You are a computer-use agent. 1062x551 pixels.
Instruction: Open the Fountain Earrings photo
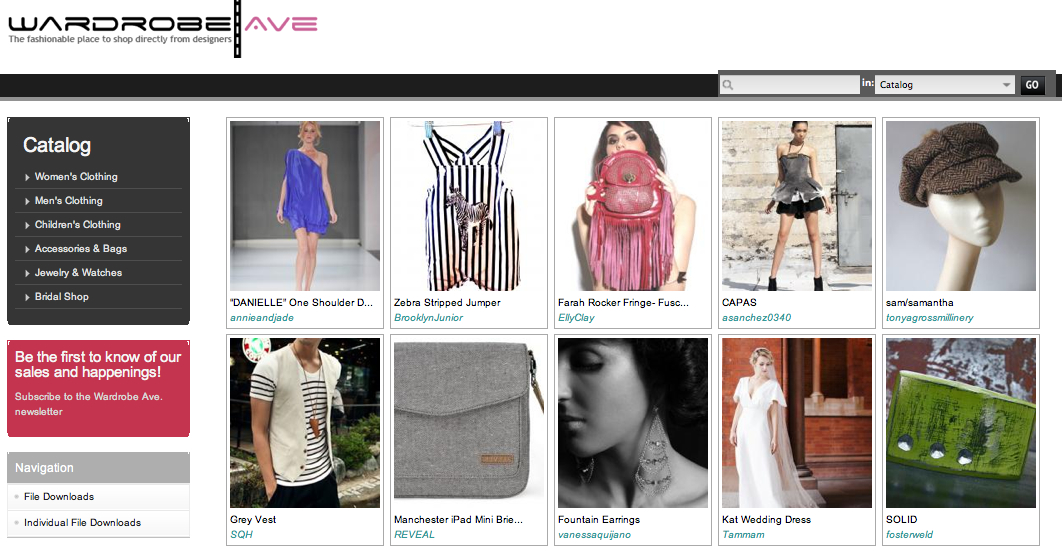[x=633, y=423]
